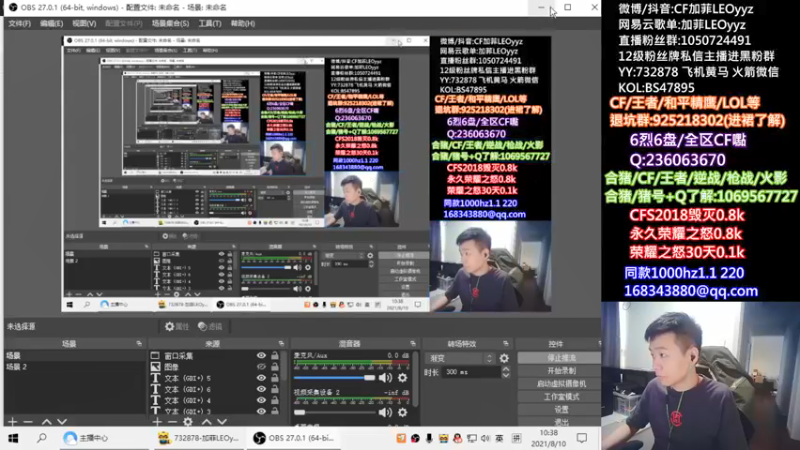Increase transition duration with up stepper
Image resolution: width=800 pixels, height=450 pixels.
pos(506,369)
